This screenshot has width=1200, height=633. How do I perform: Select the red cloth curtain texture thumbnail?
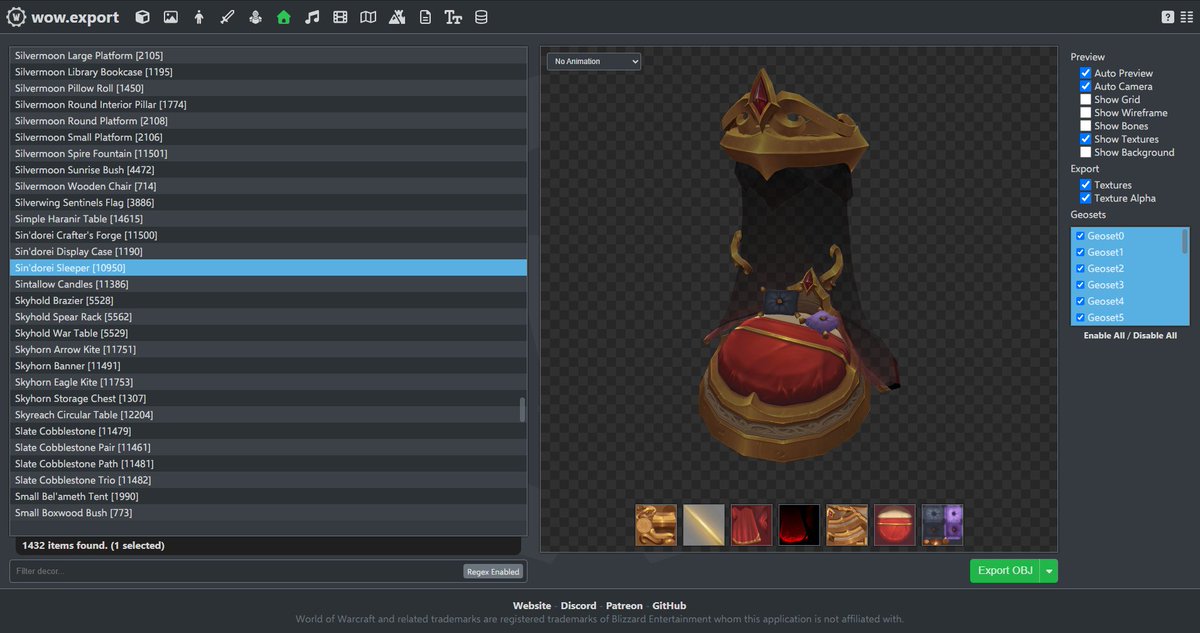[751, 525]
